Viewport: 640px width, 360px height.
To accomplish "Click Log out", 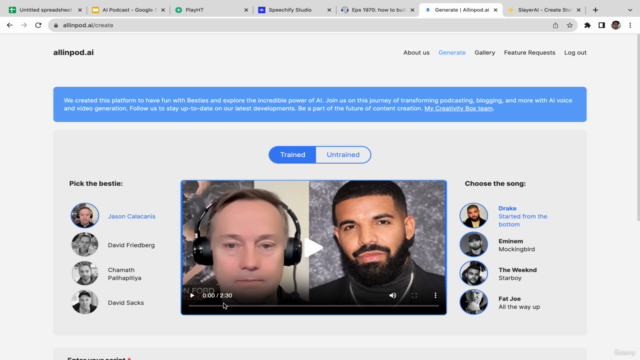I will coord(575,53).
